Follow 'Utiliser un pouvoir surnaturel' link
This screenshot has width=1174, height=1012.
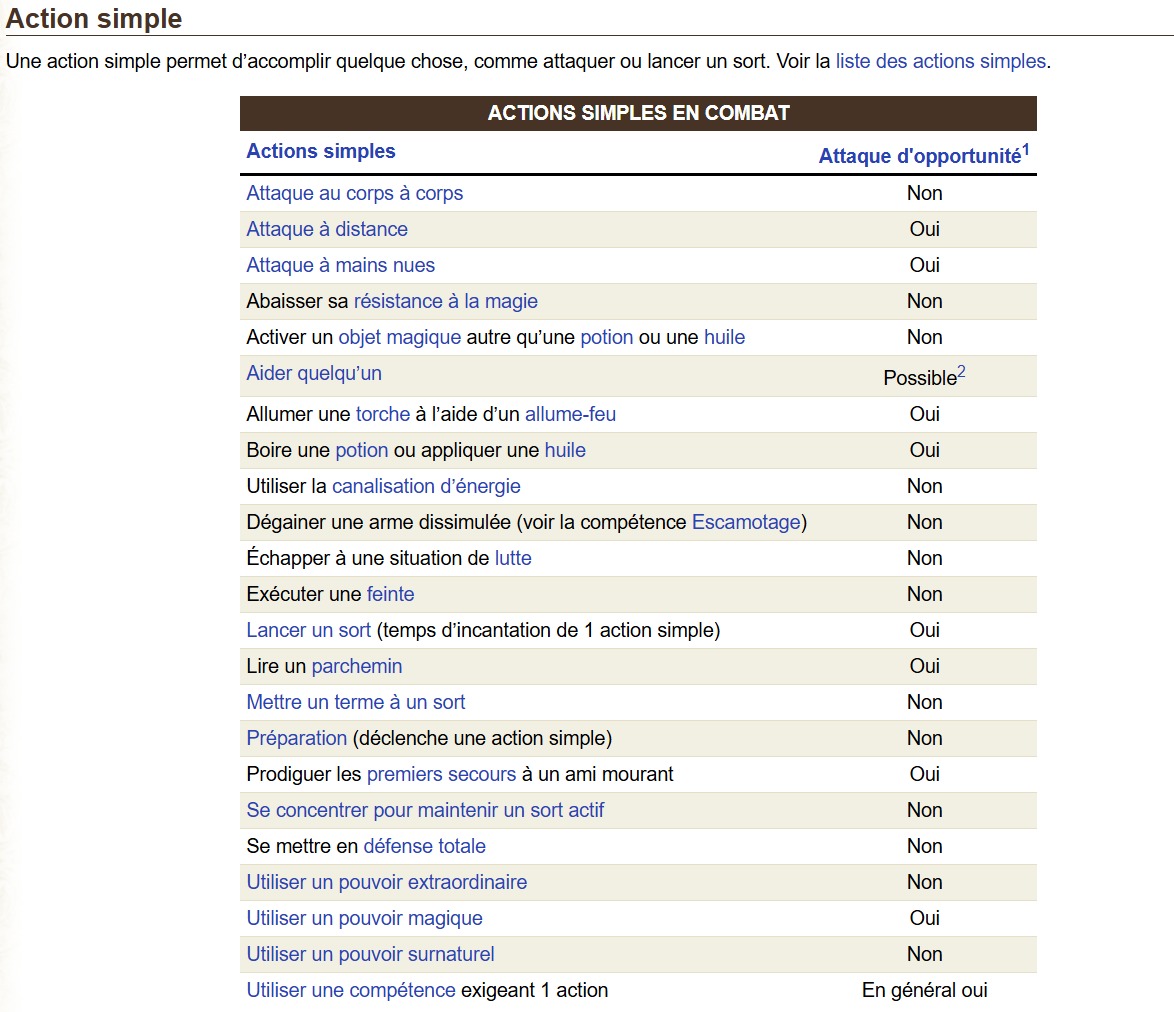click(370, 954)
